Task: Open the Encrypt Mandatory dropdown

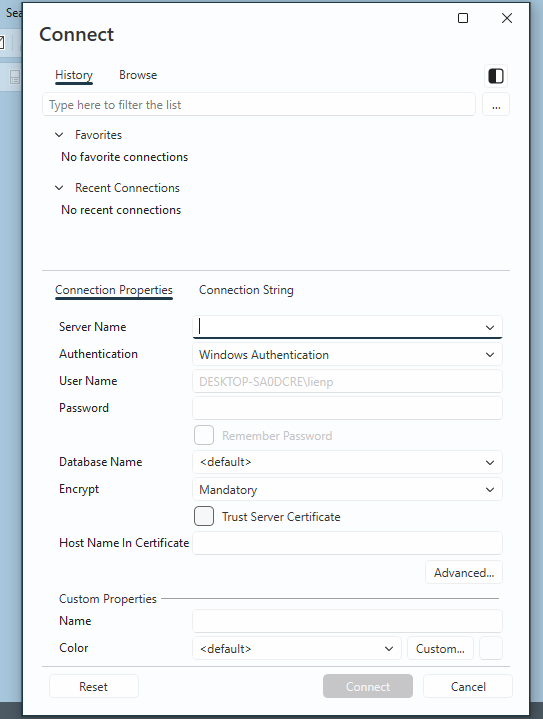Action: [x=347, y=489]
